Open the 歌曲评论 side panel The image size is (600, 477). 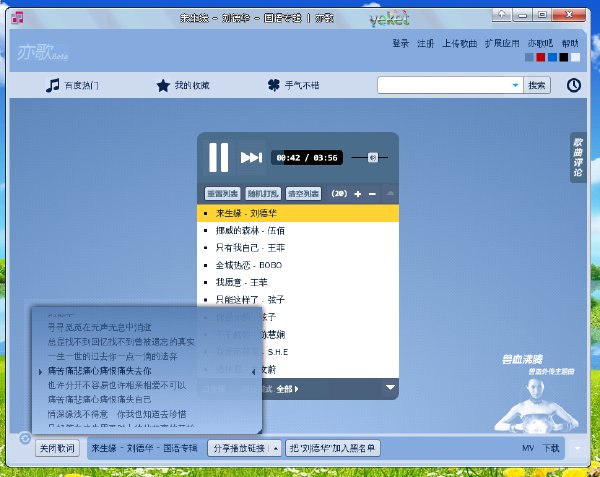tap(578, 157)
